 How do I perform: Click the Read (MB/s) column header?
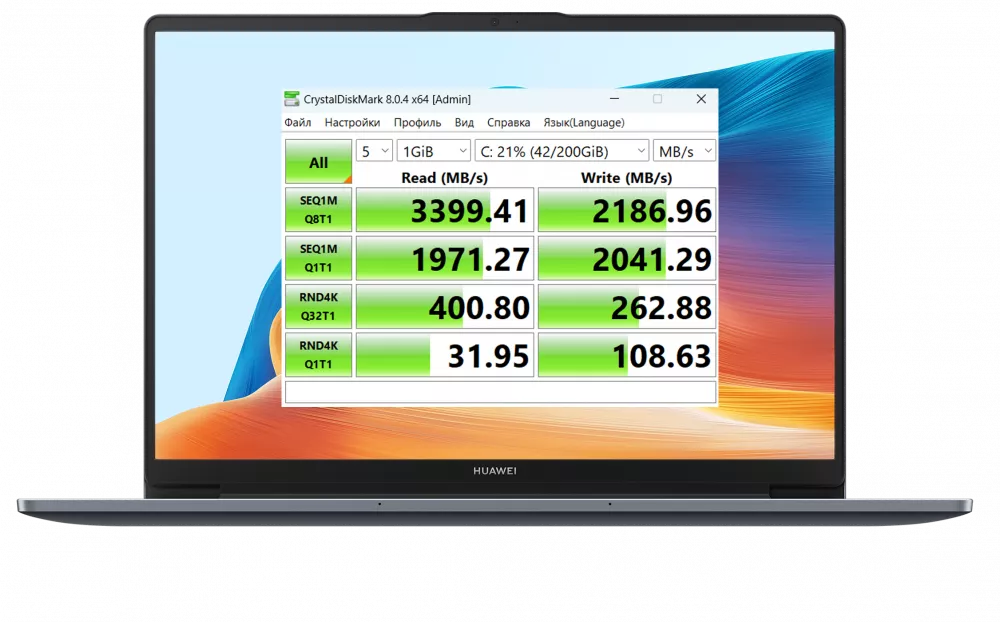(445, 177)
